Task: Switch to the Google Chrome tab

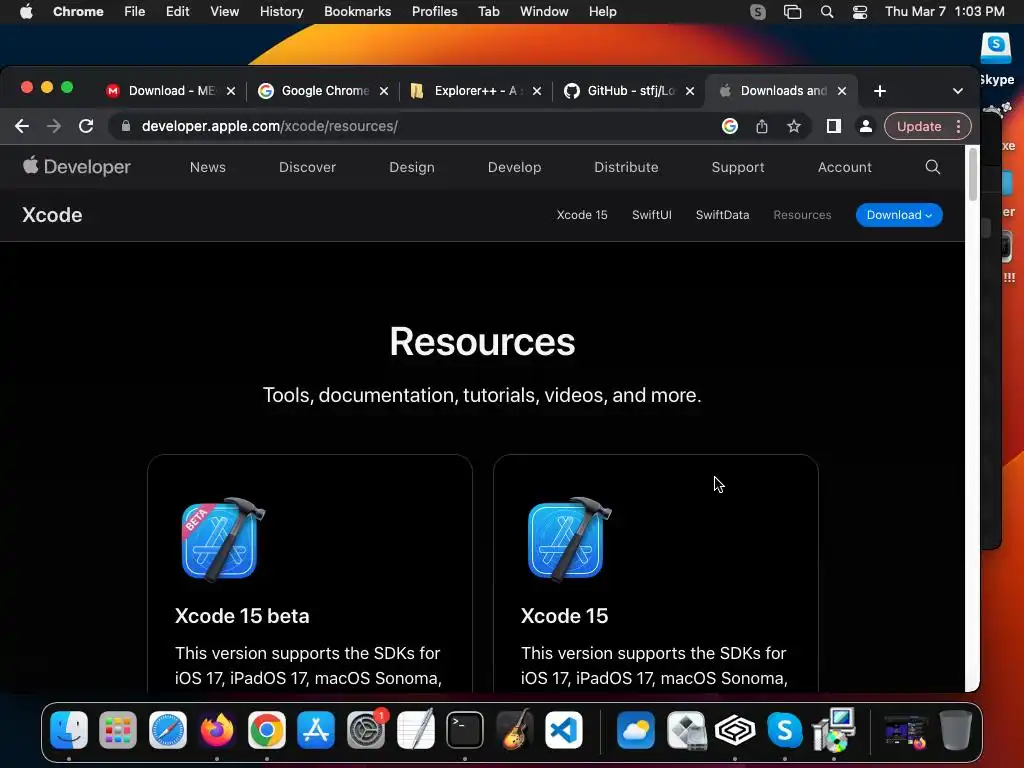Action: (x=314, y=91)
